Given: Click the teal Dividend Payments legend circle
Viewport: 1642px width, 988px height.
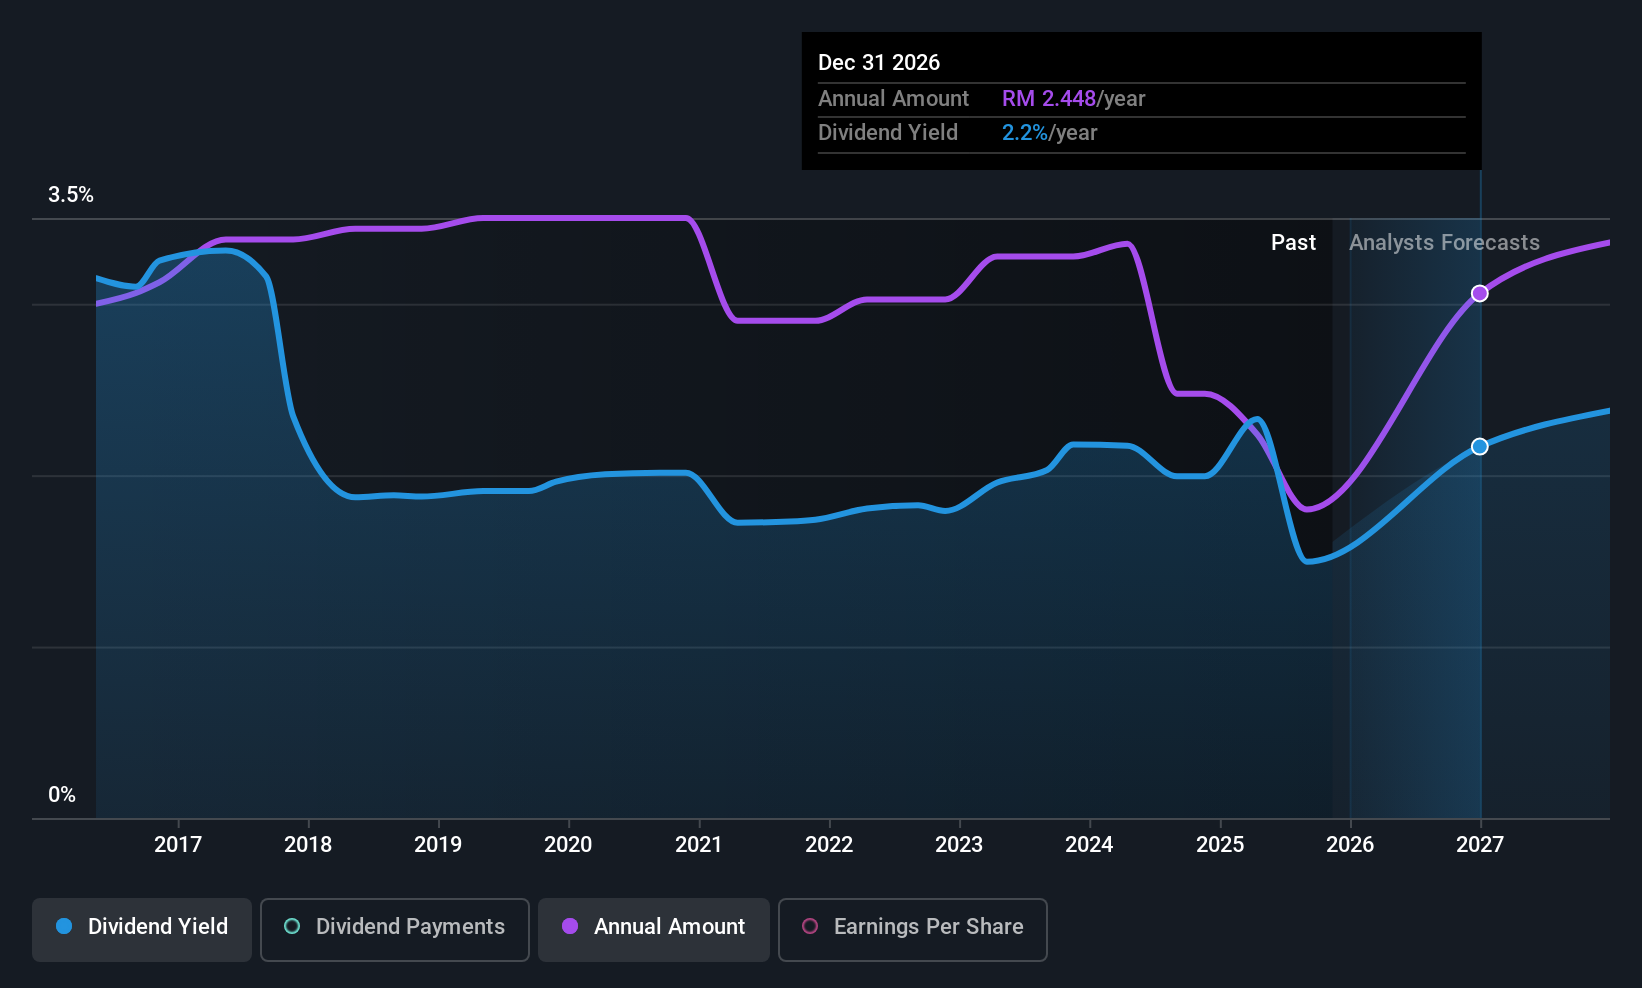Looking at the screenshot, I should click(x=292, y=926).
